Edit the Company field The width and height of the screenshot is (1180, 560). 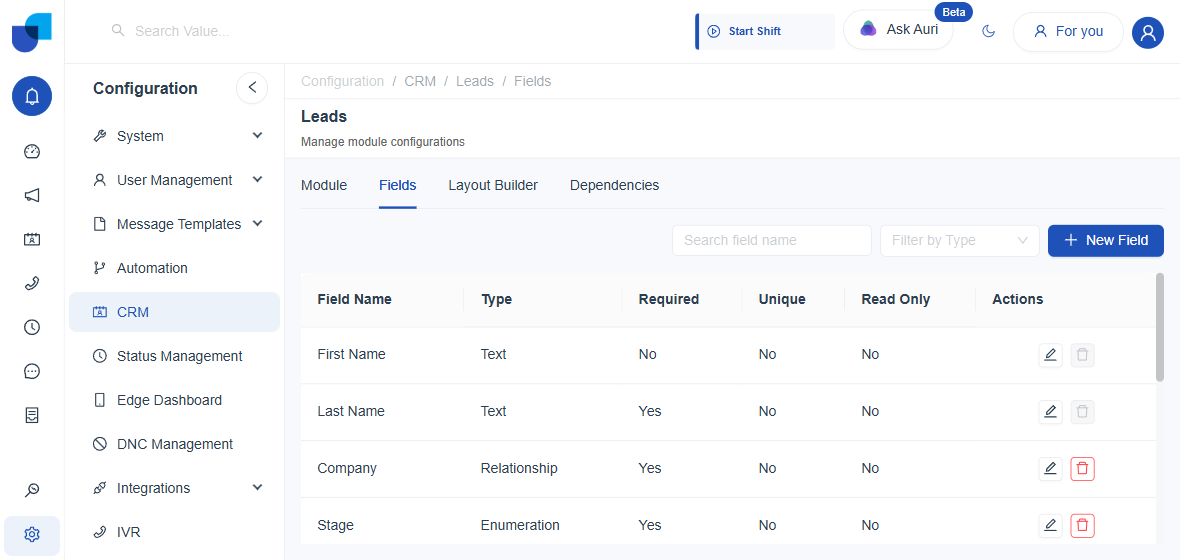(x=1051, y=469)
